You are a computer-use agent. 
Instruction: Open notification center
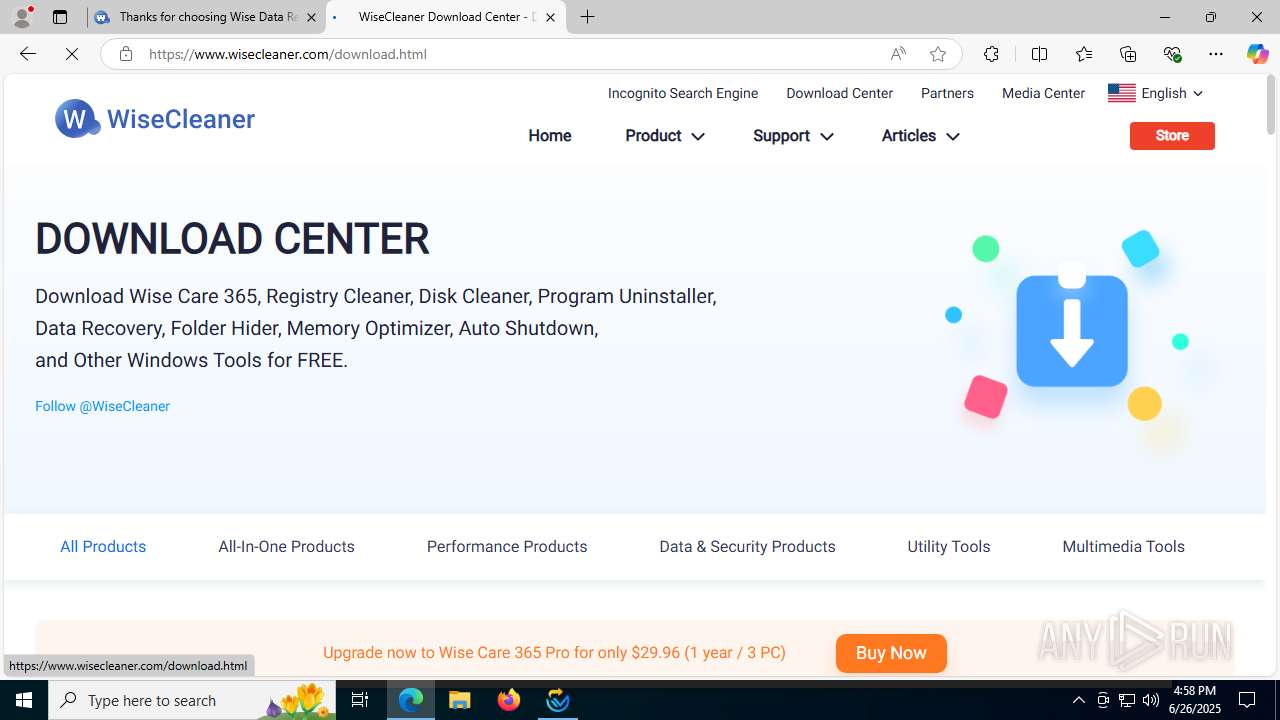coord(1247,700)
